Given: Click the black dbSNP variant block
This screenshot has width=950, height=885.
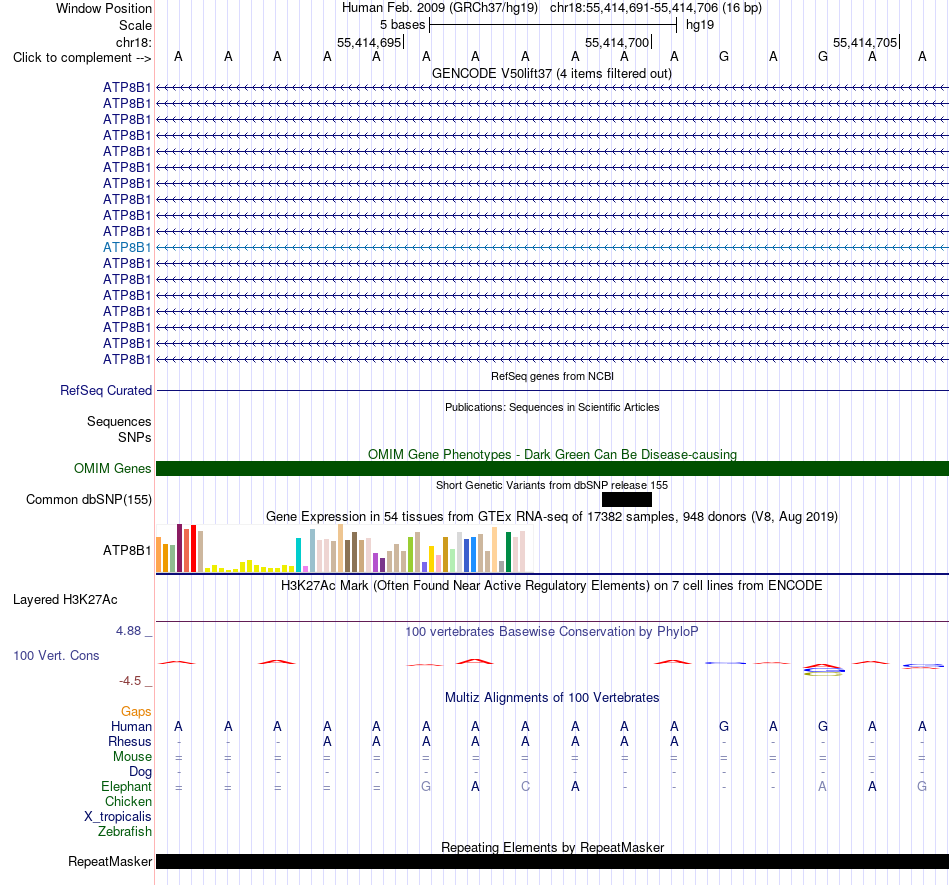Looking at the screenshot, I should 626,499.
